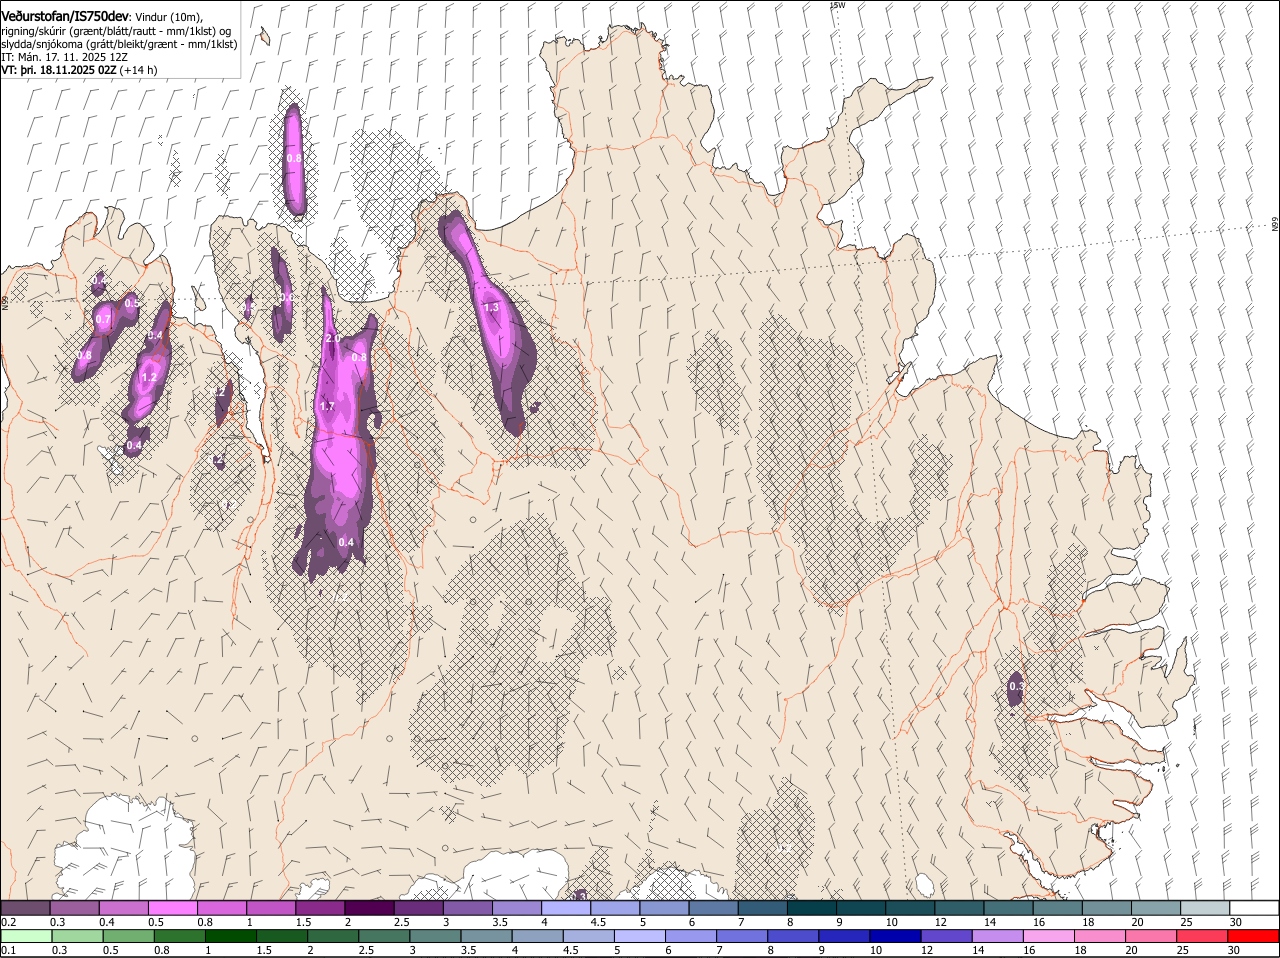Pick the dark teal 8–9 swatch, upper legend
The height and width of the screenshot is (958, 1280).
click(x=812, y=907)
